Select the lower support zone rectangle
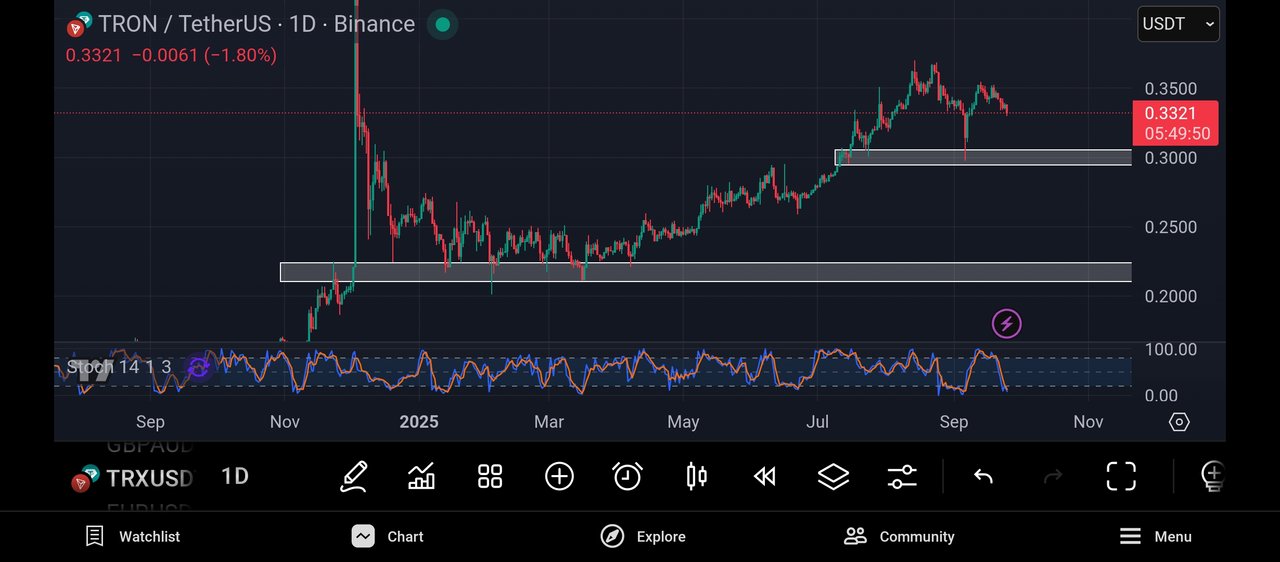This screenshot has height=562, width=1280. click(x=706, y=272)
